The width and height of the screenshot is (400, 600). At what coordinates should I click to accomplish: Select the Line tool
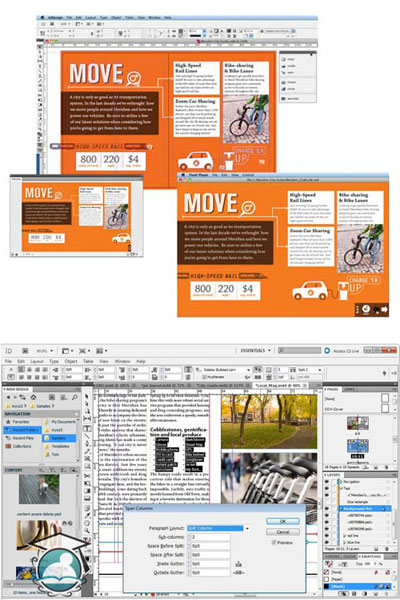[87, 436]
